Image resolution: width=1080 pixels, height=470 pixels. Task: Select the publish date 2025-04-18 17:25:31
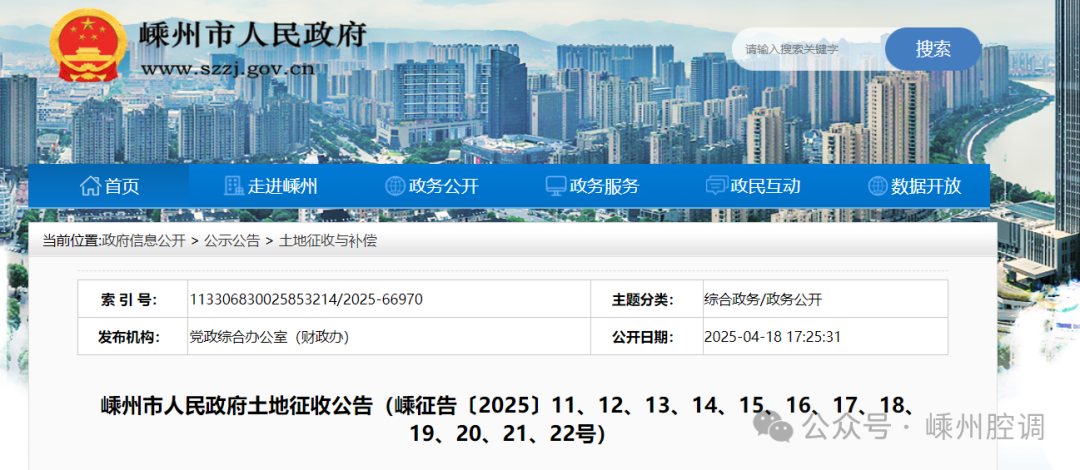772,337
